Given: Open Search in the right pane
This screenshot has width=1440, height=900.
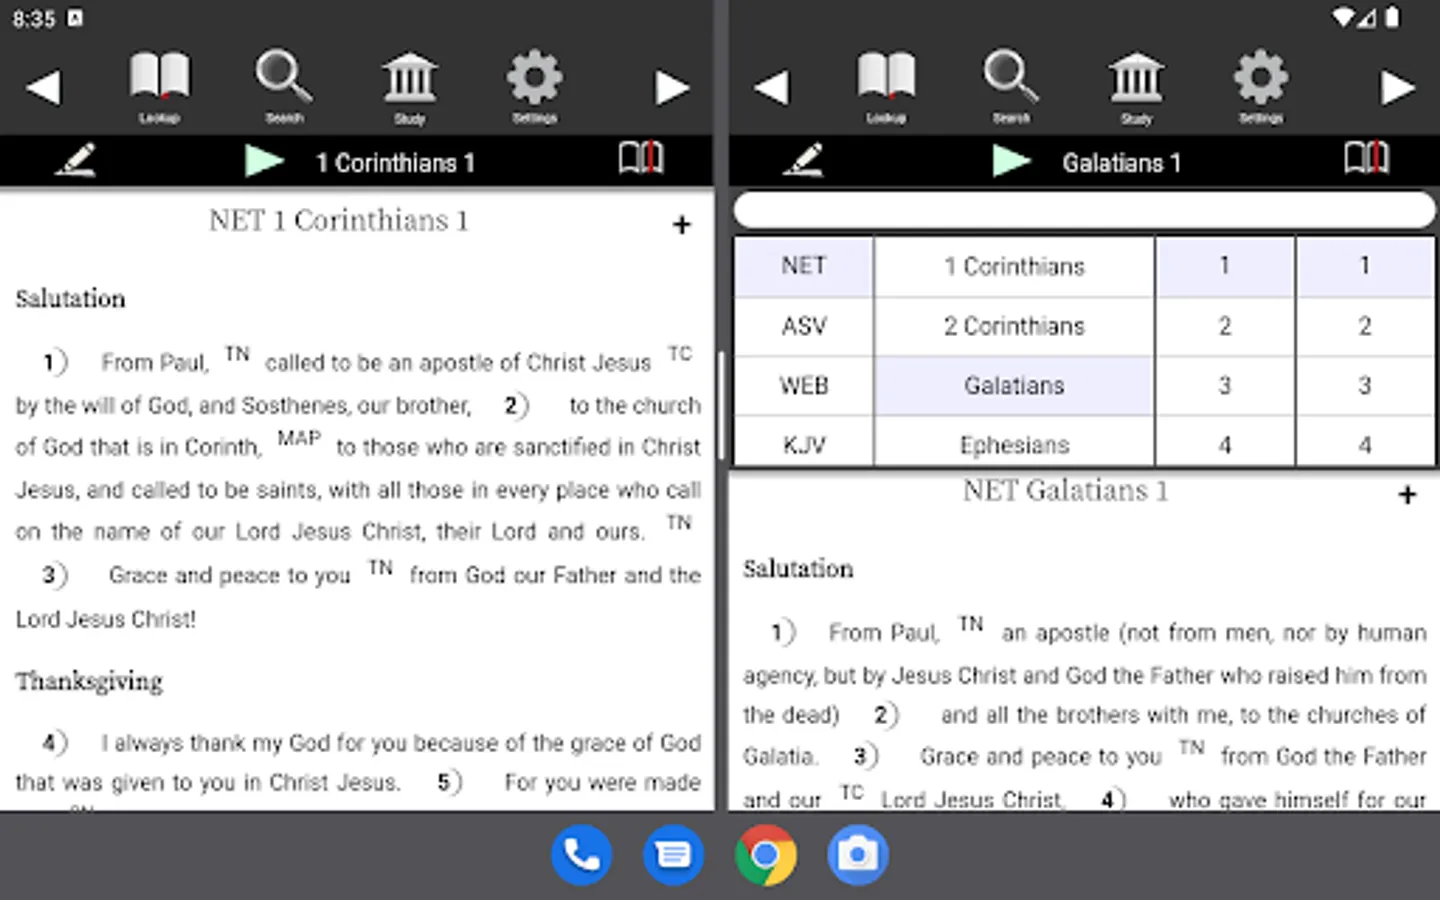Looking at the screenshot, I should (1011, 87).
